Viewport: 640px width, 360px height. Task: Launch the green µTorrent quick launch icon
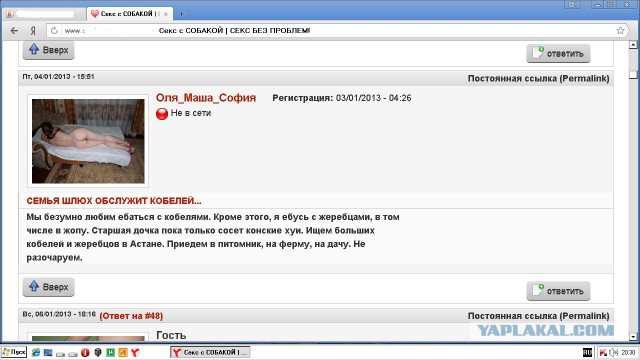coord(110,353)
